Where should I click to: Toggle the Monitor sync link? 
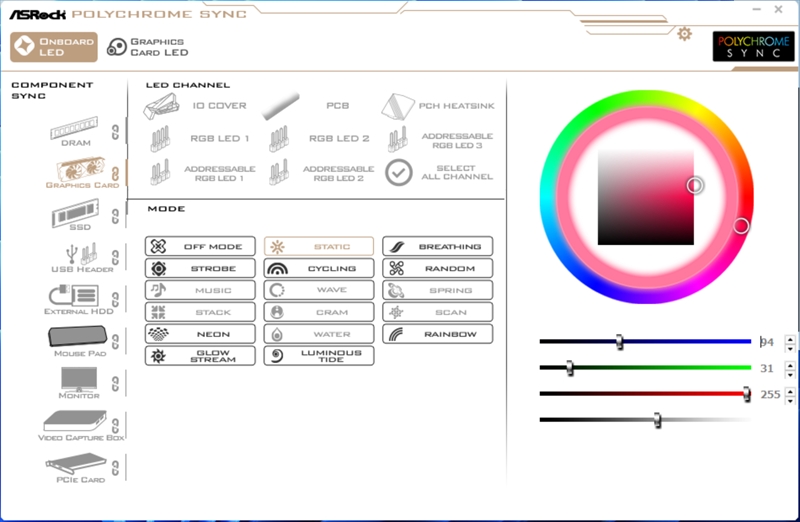click(x=115, y=383)
